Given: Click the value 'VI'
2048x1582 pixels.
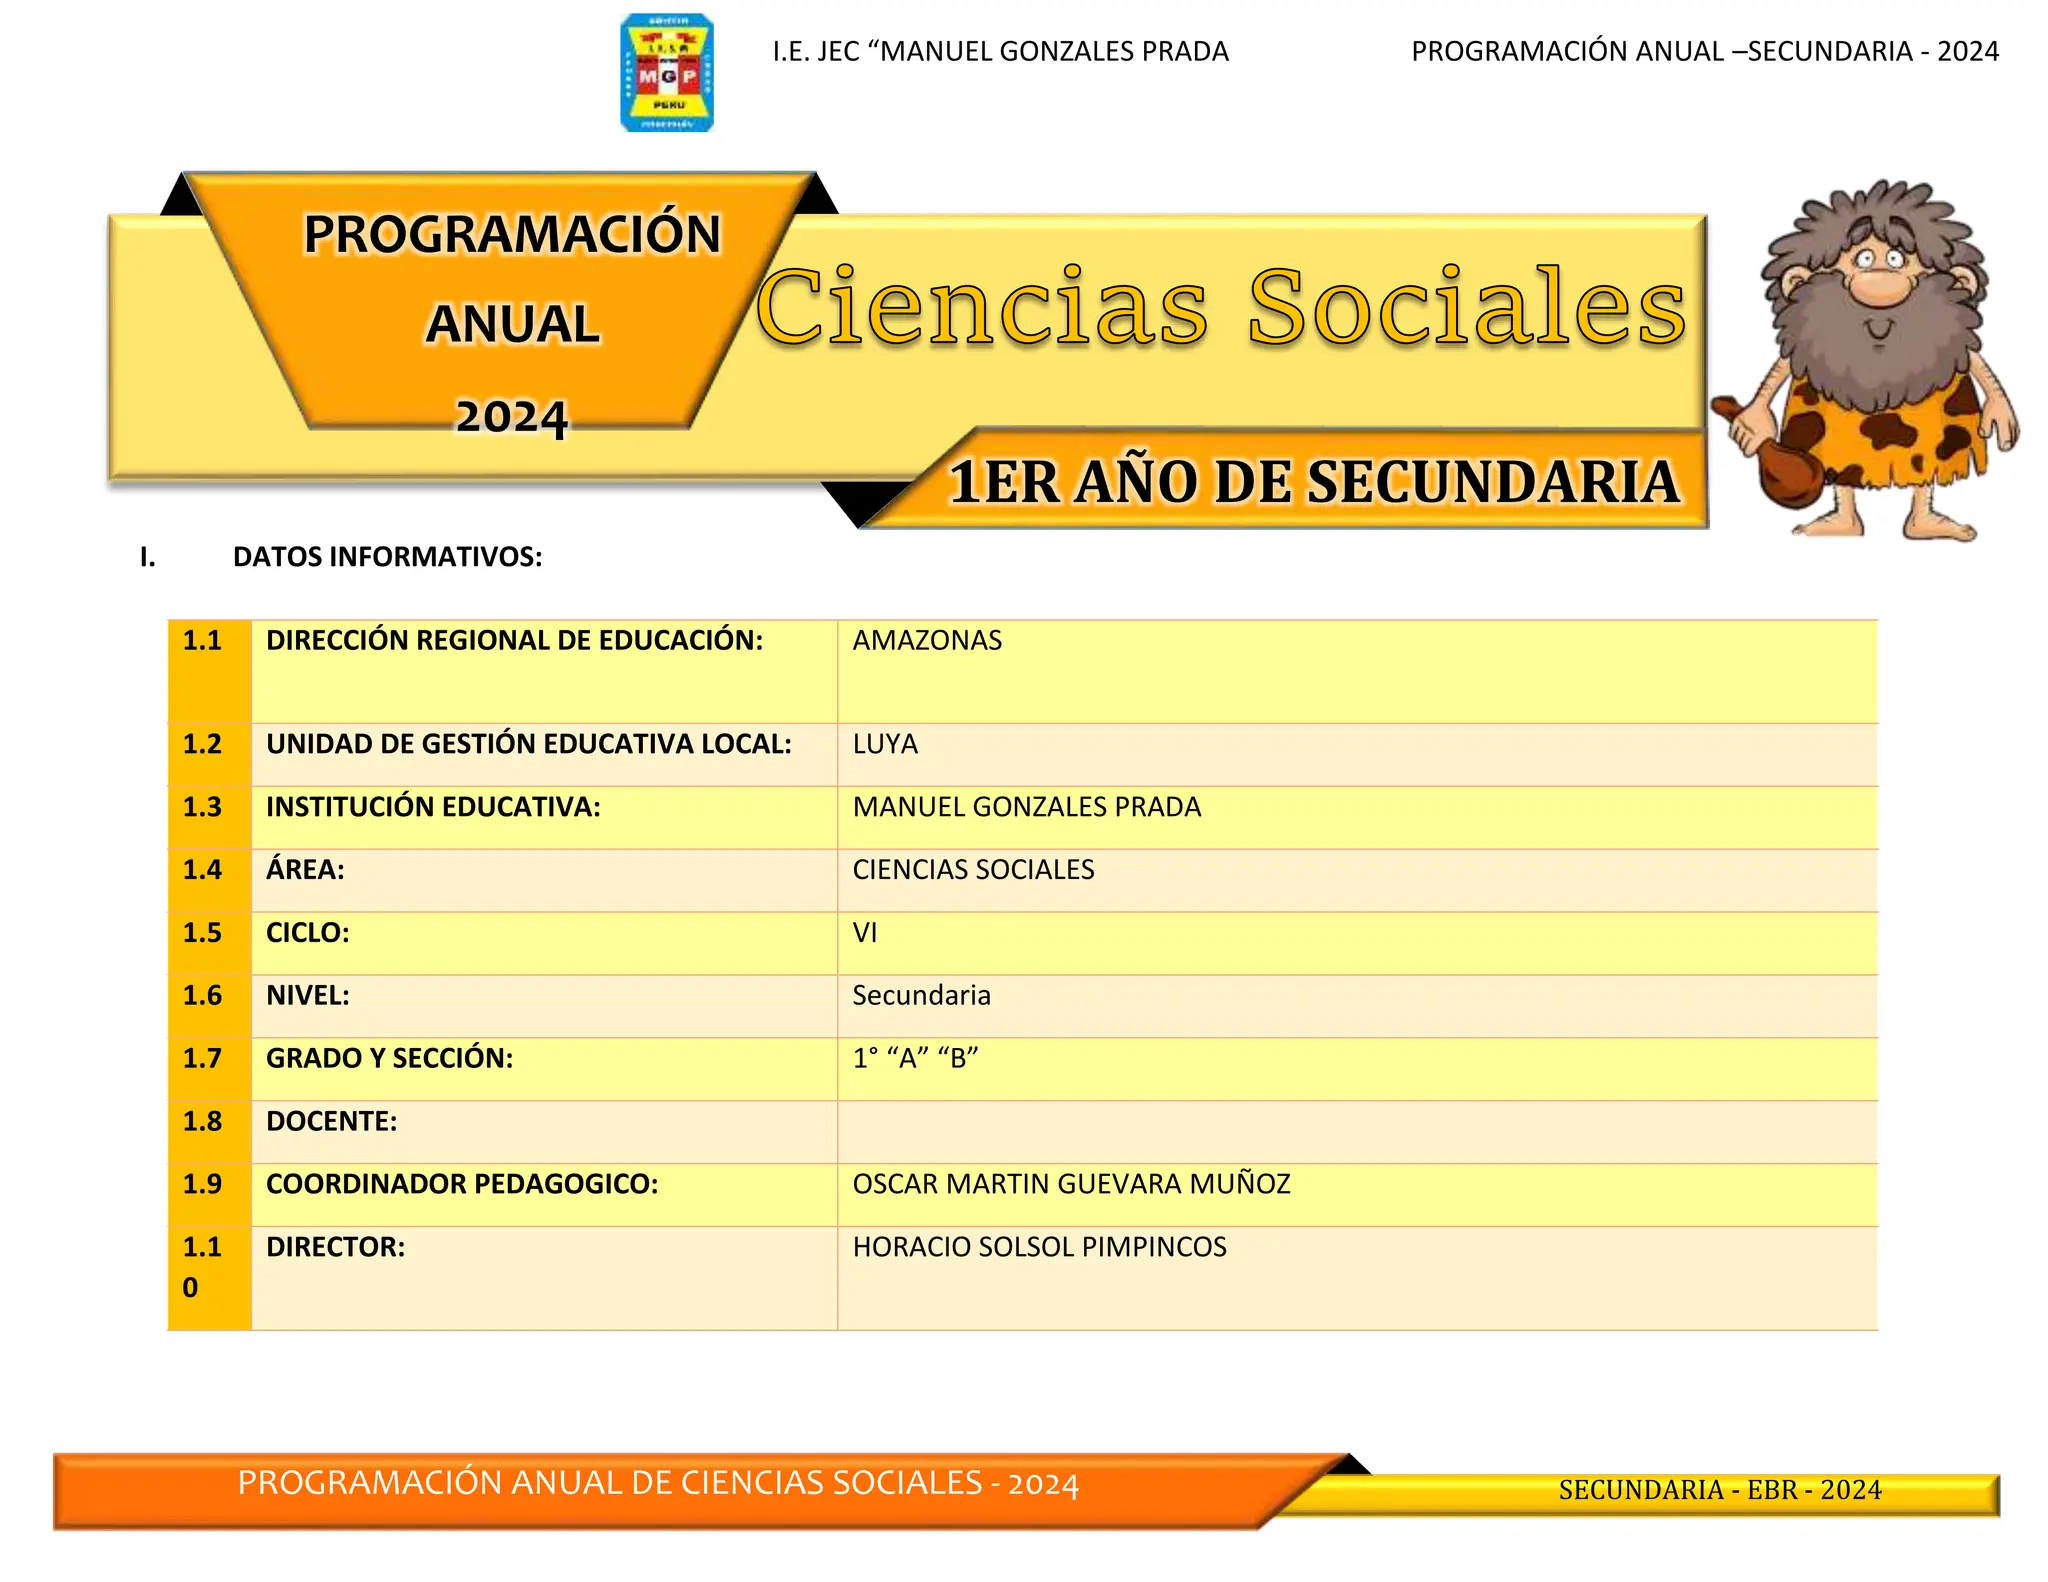Looking at the screenshot, I should click(x=865, y=933).
